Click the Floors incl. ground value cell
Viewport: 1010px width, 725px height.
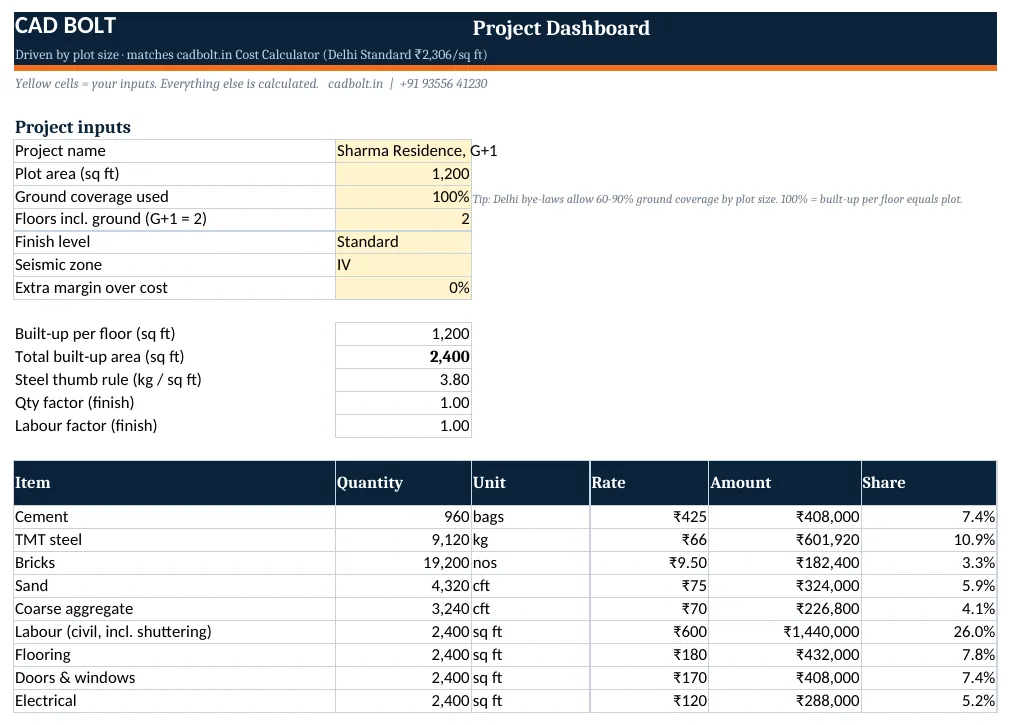(x=403, y=220)
